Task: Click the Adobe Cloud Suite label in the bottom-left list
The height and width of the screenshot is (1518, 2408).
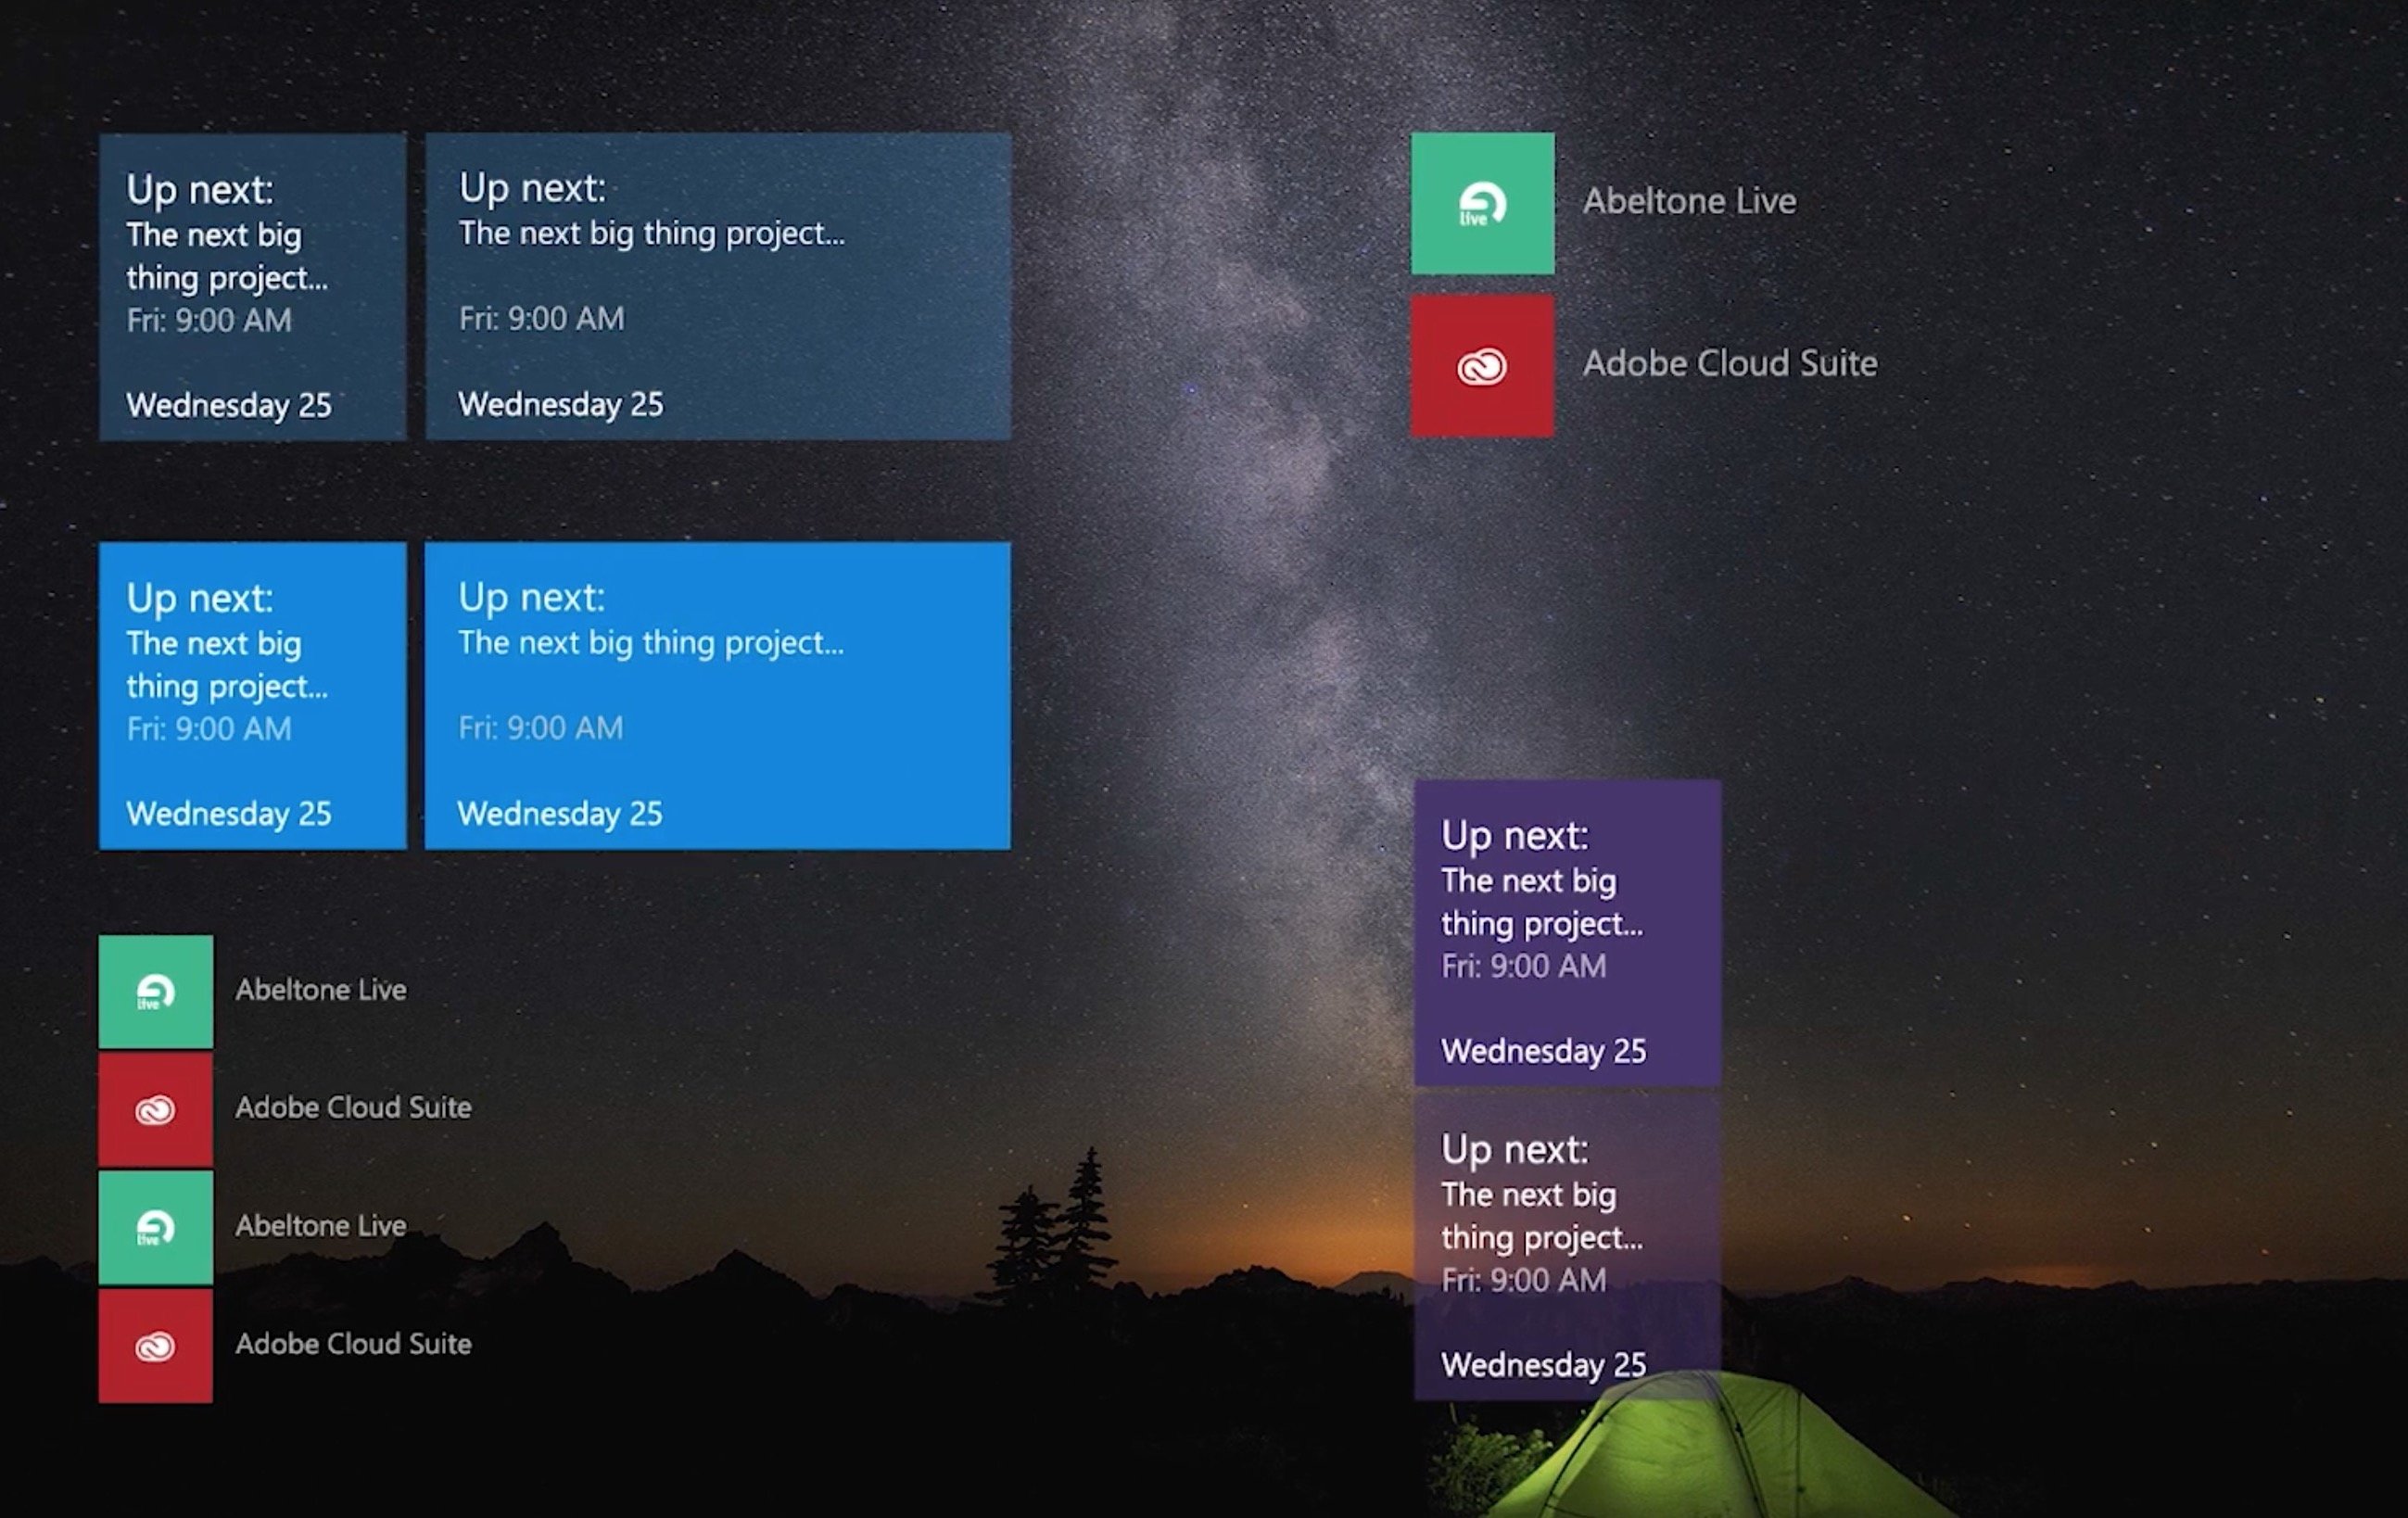Action: (353, 1107)
